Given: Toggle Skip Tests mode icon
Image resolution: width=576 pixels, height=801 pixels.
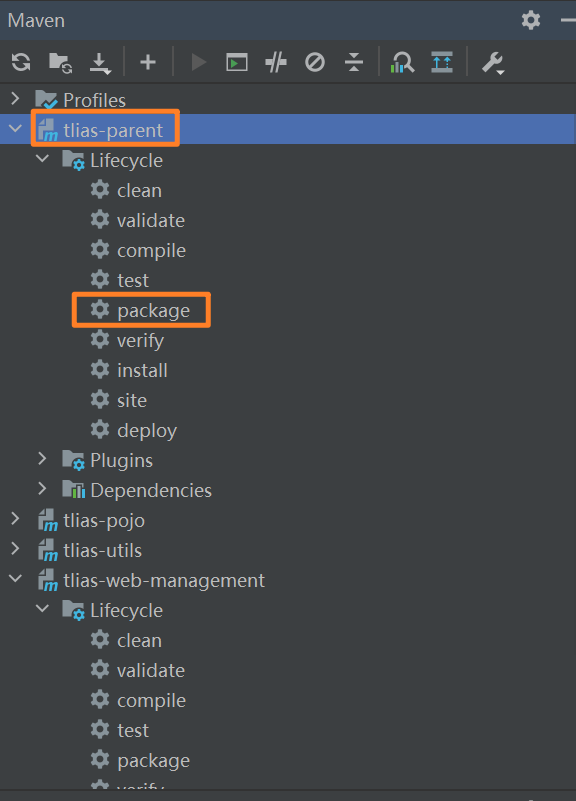Looking at the screenshot, I should 315,62.
